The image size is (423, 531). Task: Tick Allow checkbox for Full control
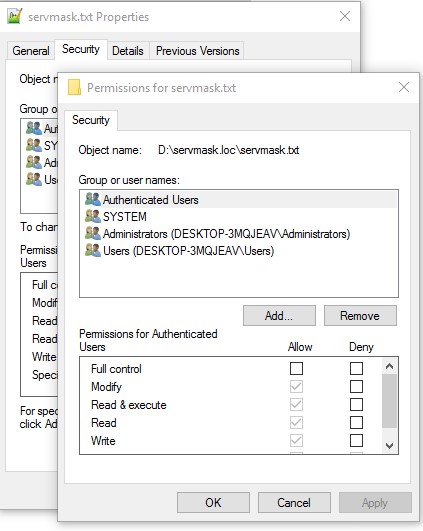coord(296,368)
